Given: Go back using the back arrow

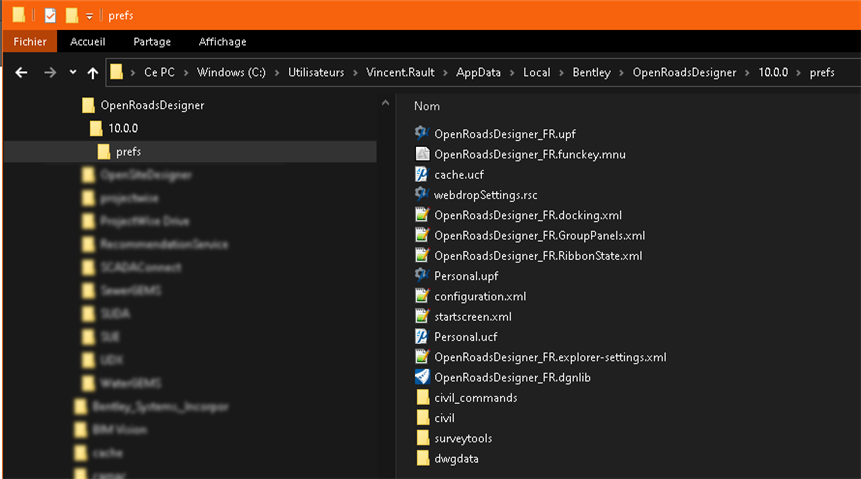Looking at the screenshot, I should coord(21,73).
